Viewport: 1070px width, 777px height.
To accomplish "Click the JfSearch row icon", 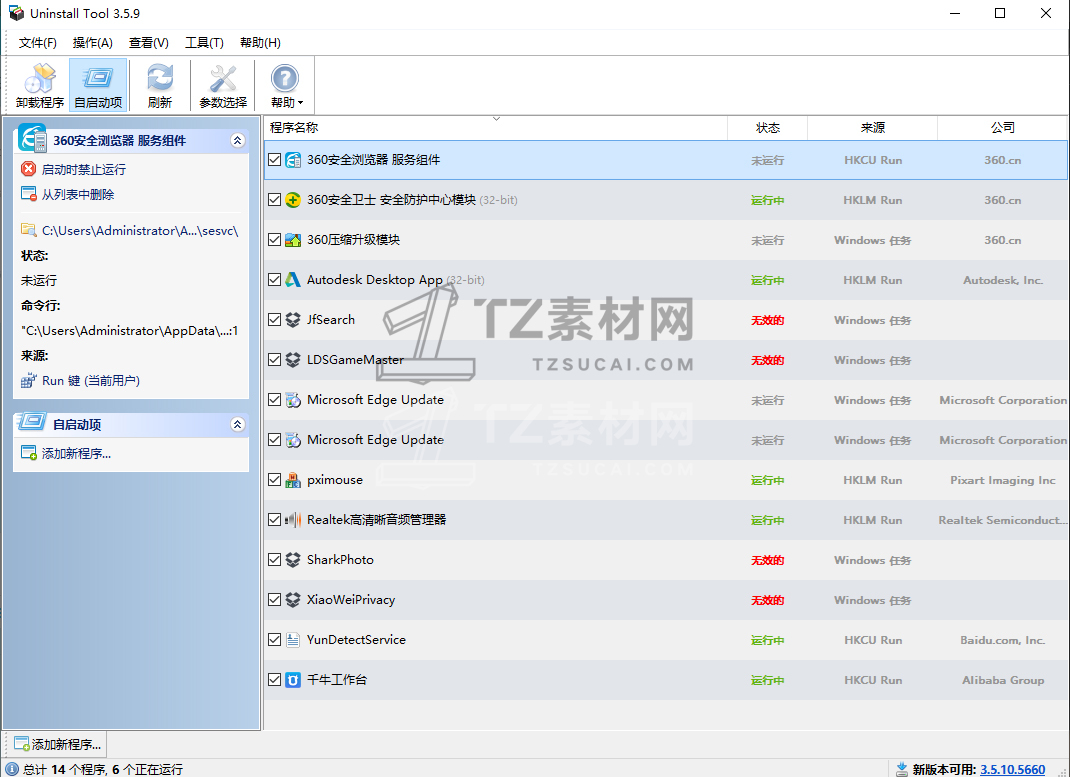I will click(x=293, y=320).
